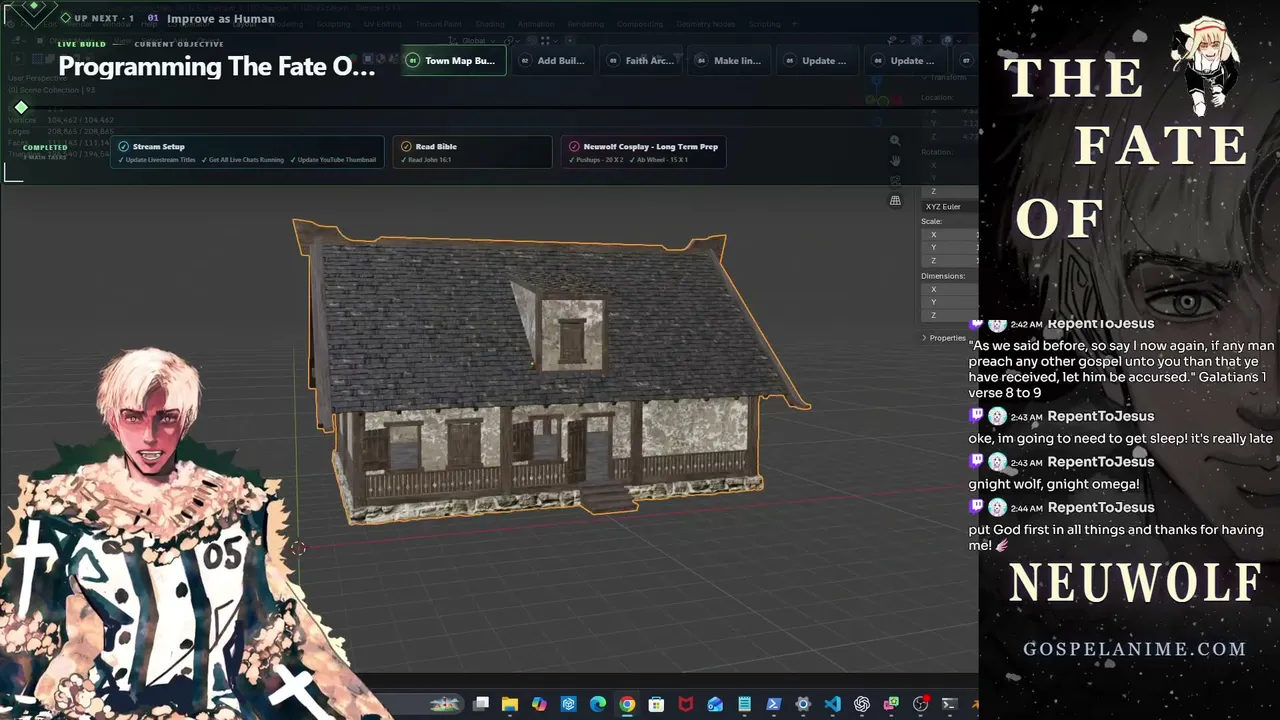Open the Terminal icon on the taskbar
Viewport: 1280px width, 720px height.
(x=949, y=704)
